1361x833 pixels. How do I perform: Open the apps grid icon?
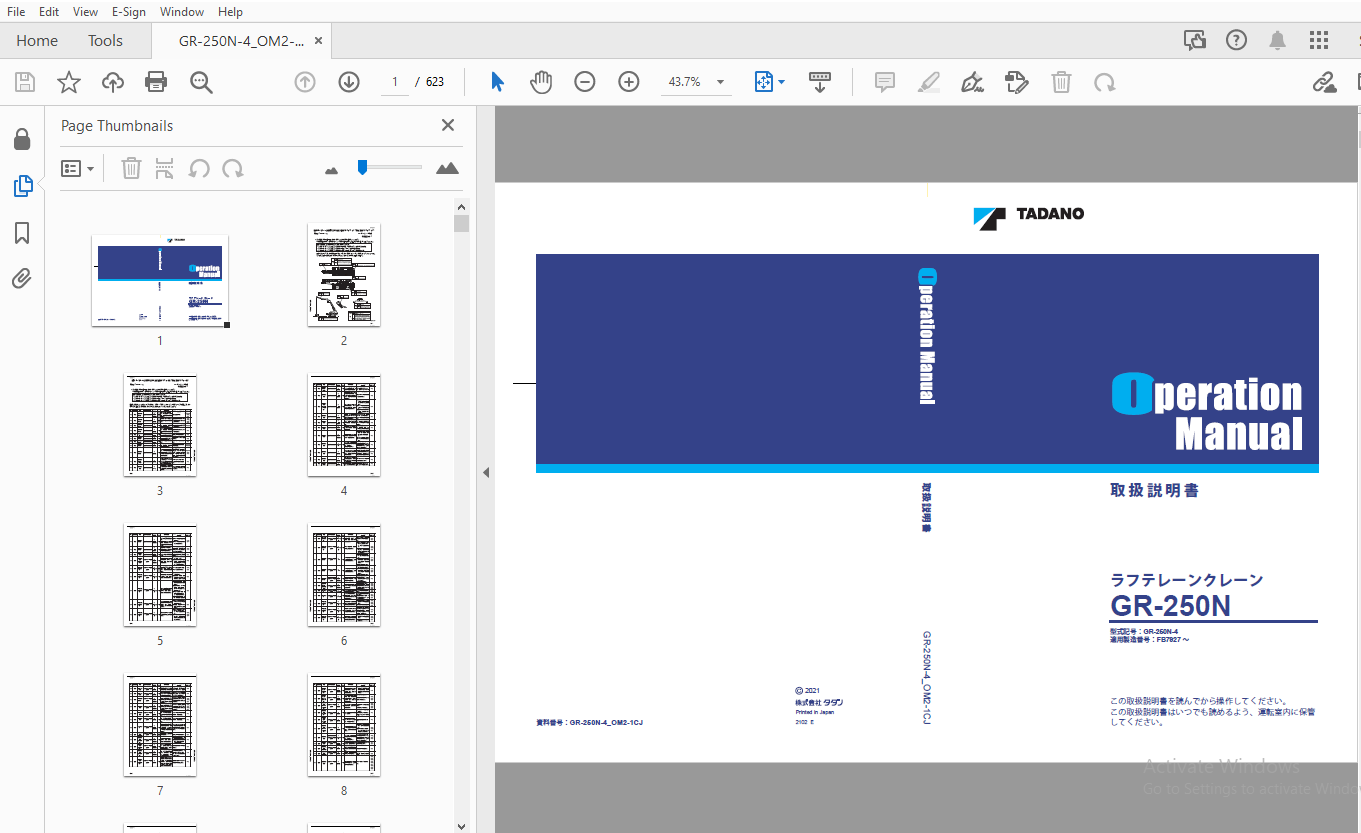click(x=1319, y=40)
